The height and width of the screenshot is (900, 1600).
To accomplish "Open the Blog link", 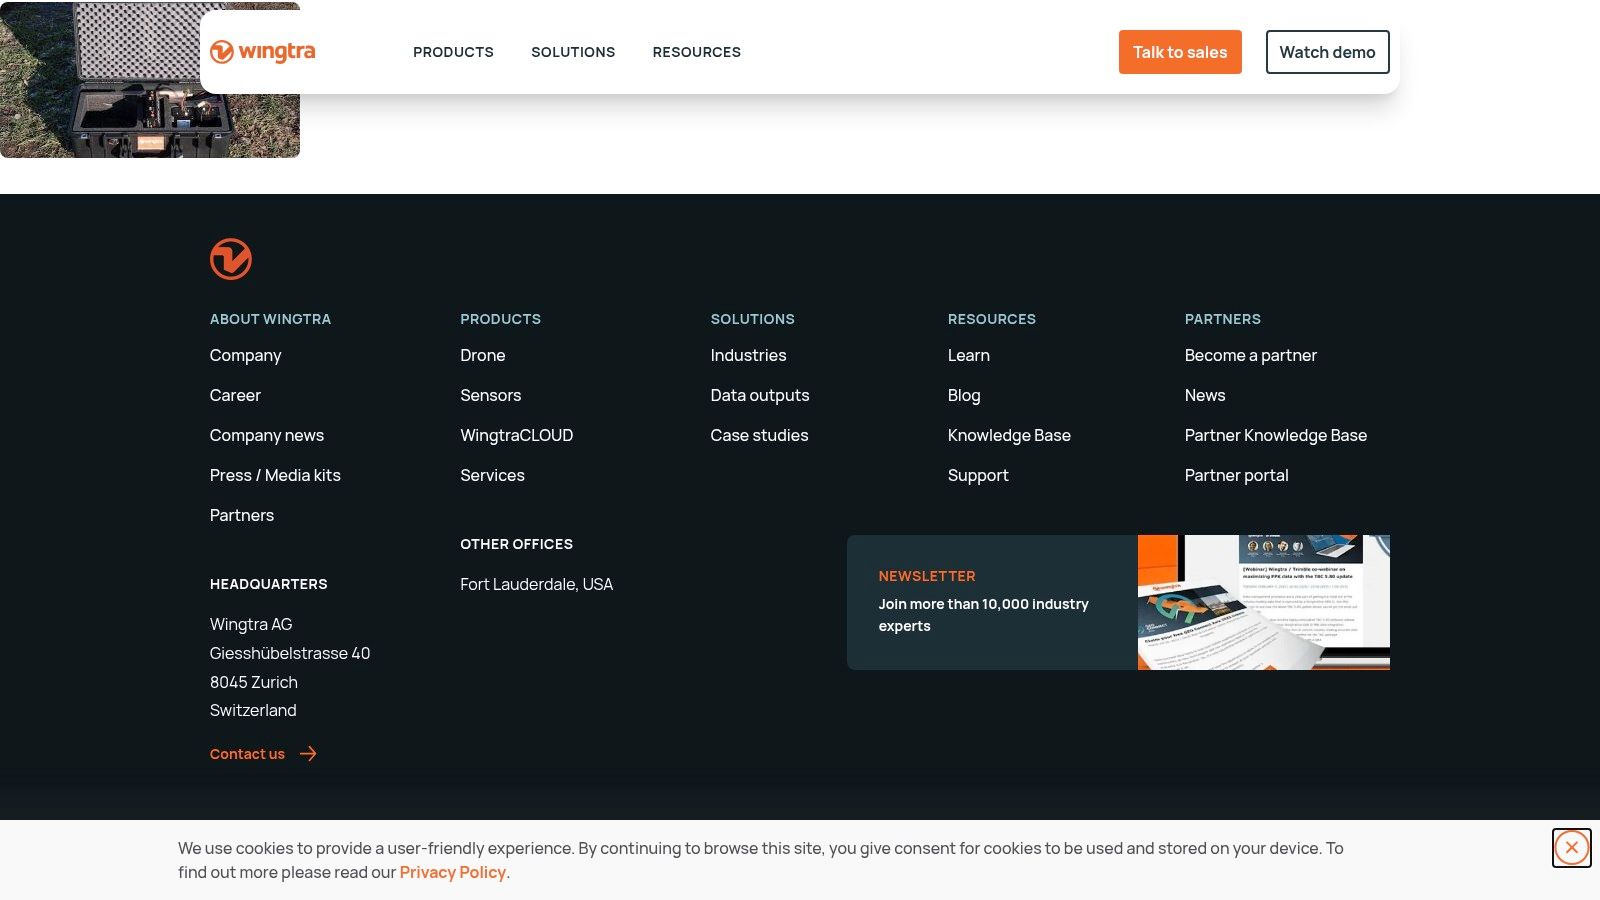I will (964, 395).
